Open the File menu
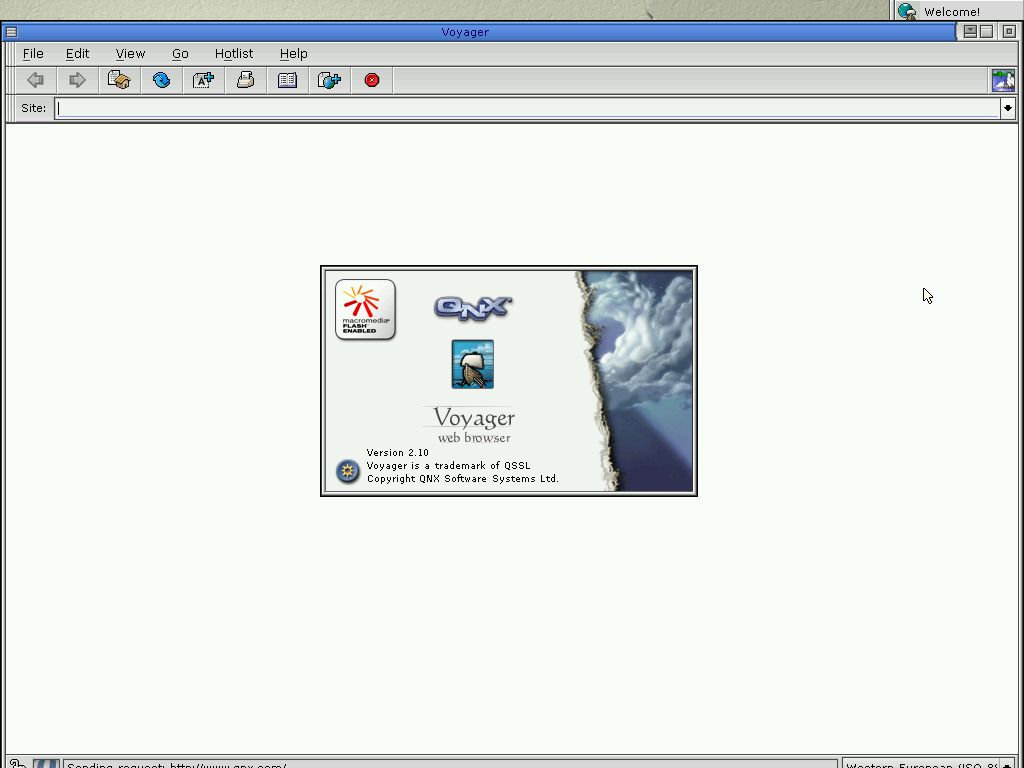This screenshot has width=1024, height=768. pyautogui.click(x=33, y=54)
